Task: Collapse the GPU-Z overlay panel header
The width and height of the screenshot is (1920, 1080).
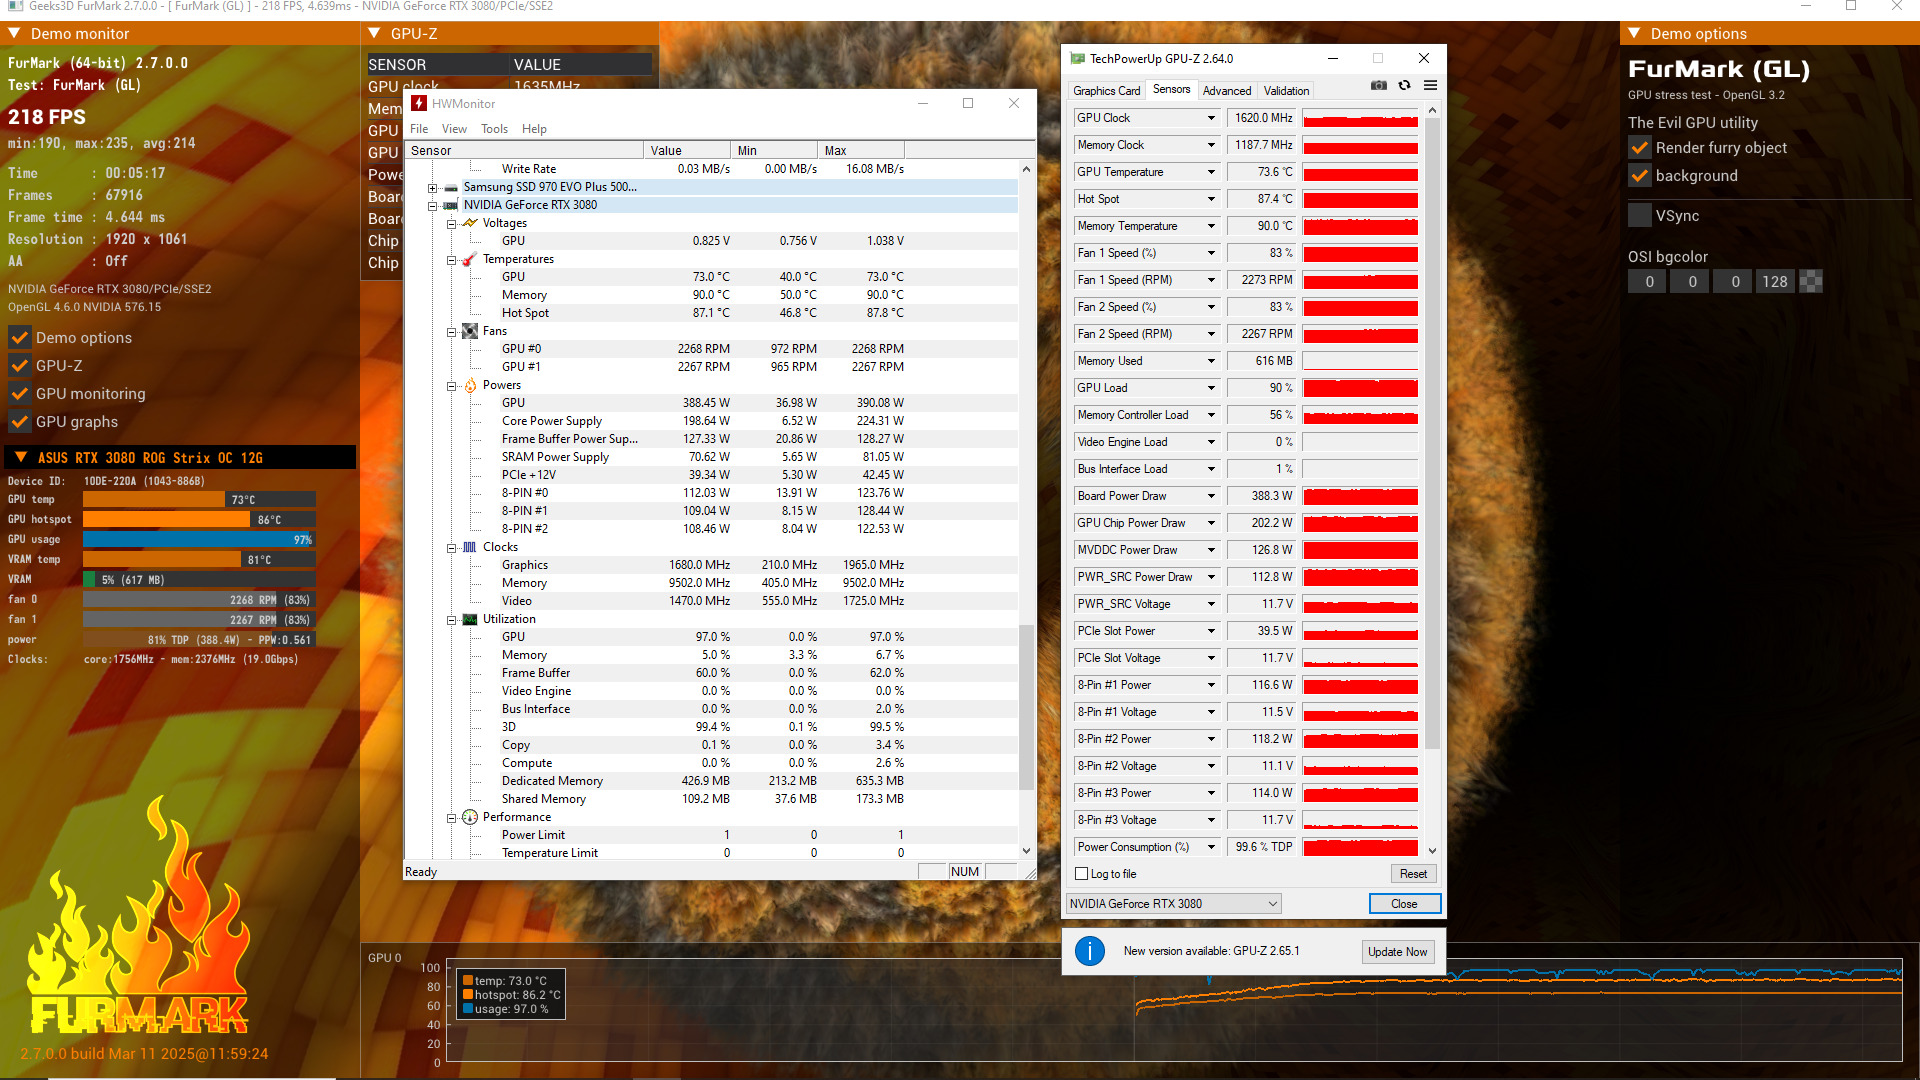Action: [x=374, y=33]
